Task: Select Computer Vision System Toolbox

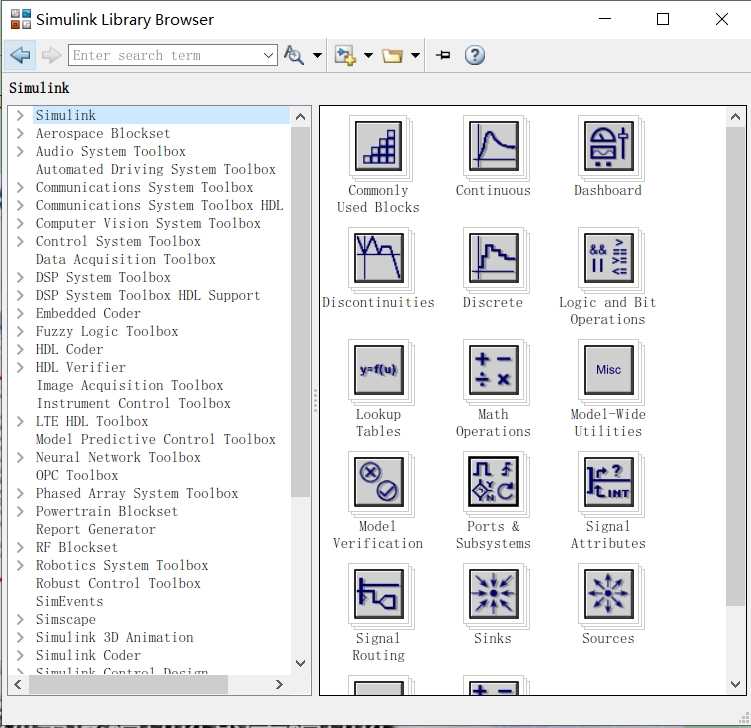Action: pyautogui.click(x=148, y=224)
